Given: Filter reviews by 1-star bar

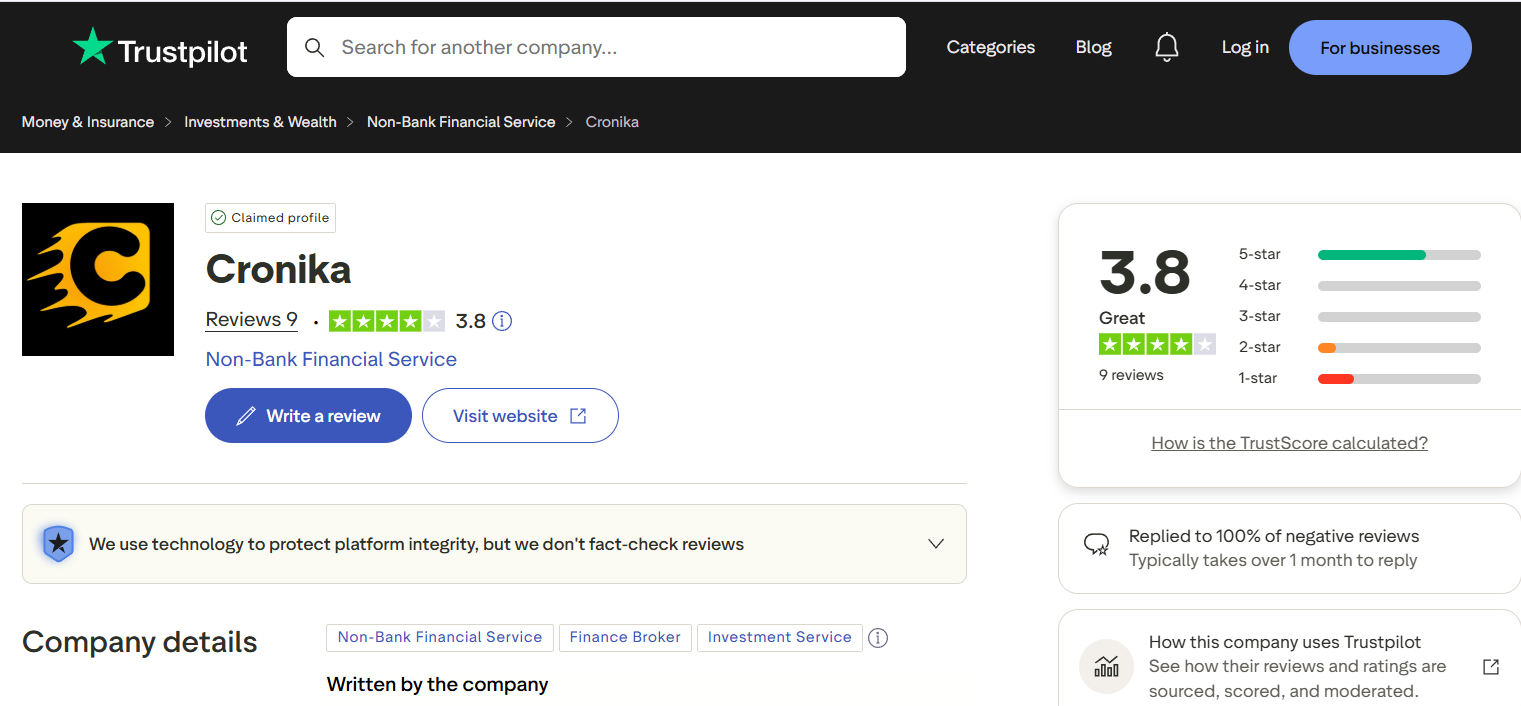Looking at the screenshot, I should coord(1398,379).
